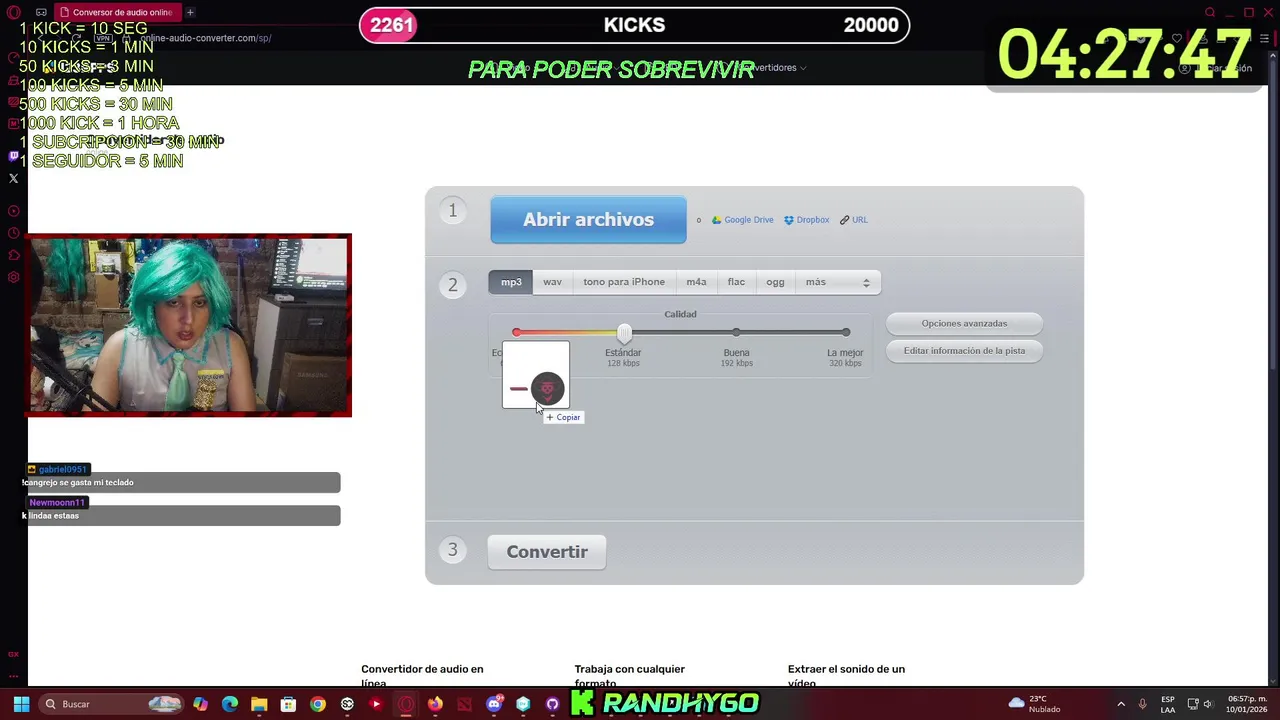Show hidden system tray icons chevron
Image resolution: width=1280 pixels, height=720 pixels.
click(x=1120, y=704)
